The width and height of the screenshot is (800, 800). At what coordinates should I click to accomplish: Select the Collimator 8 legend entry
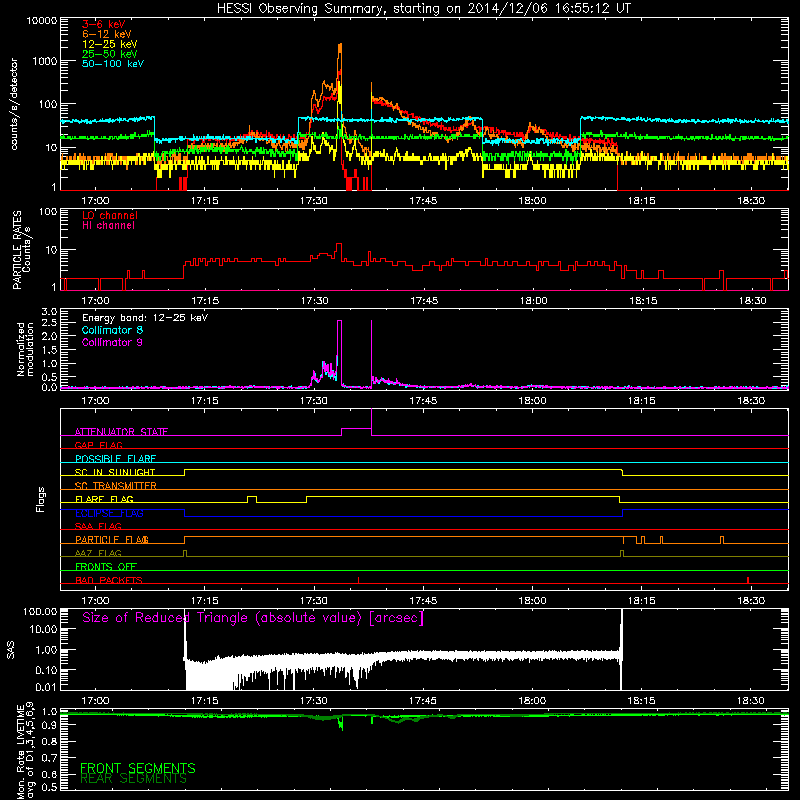[112, 330]
